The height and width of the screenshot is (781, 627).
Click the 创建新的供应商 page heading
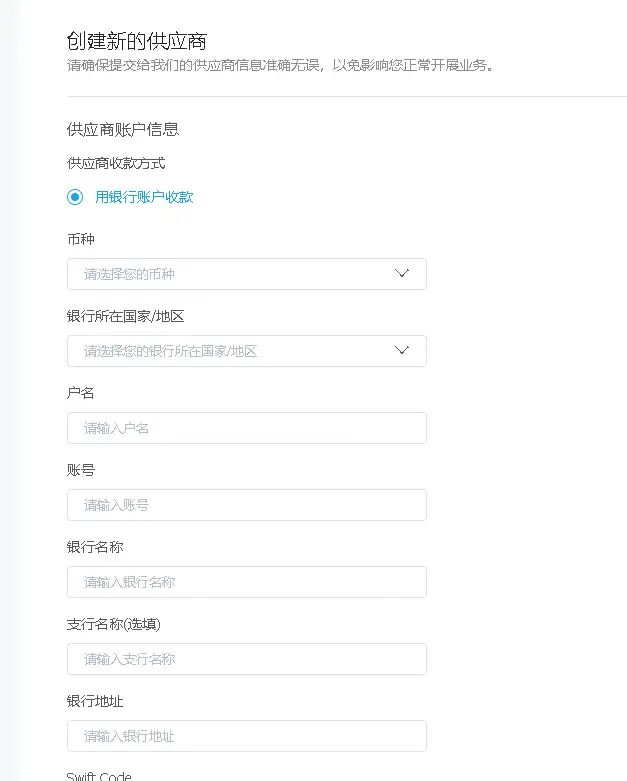click(137, 41)
